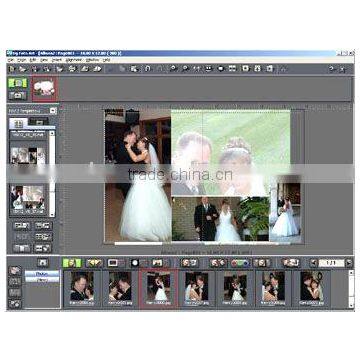Click the green page view button above camera button
Viewport: 360px width, 360px height.
pyautogui.click(x=18, y=83)
